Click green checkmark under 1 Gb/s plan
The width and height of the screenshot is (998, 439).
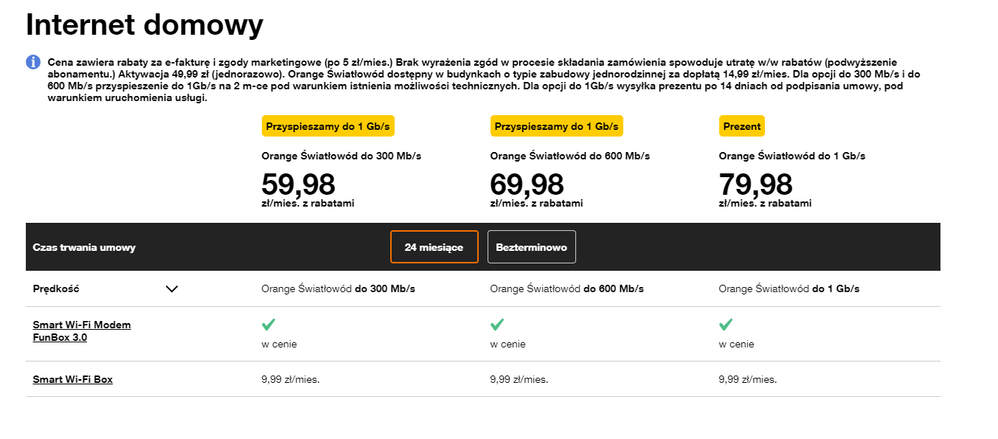(x=726, y=325)
